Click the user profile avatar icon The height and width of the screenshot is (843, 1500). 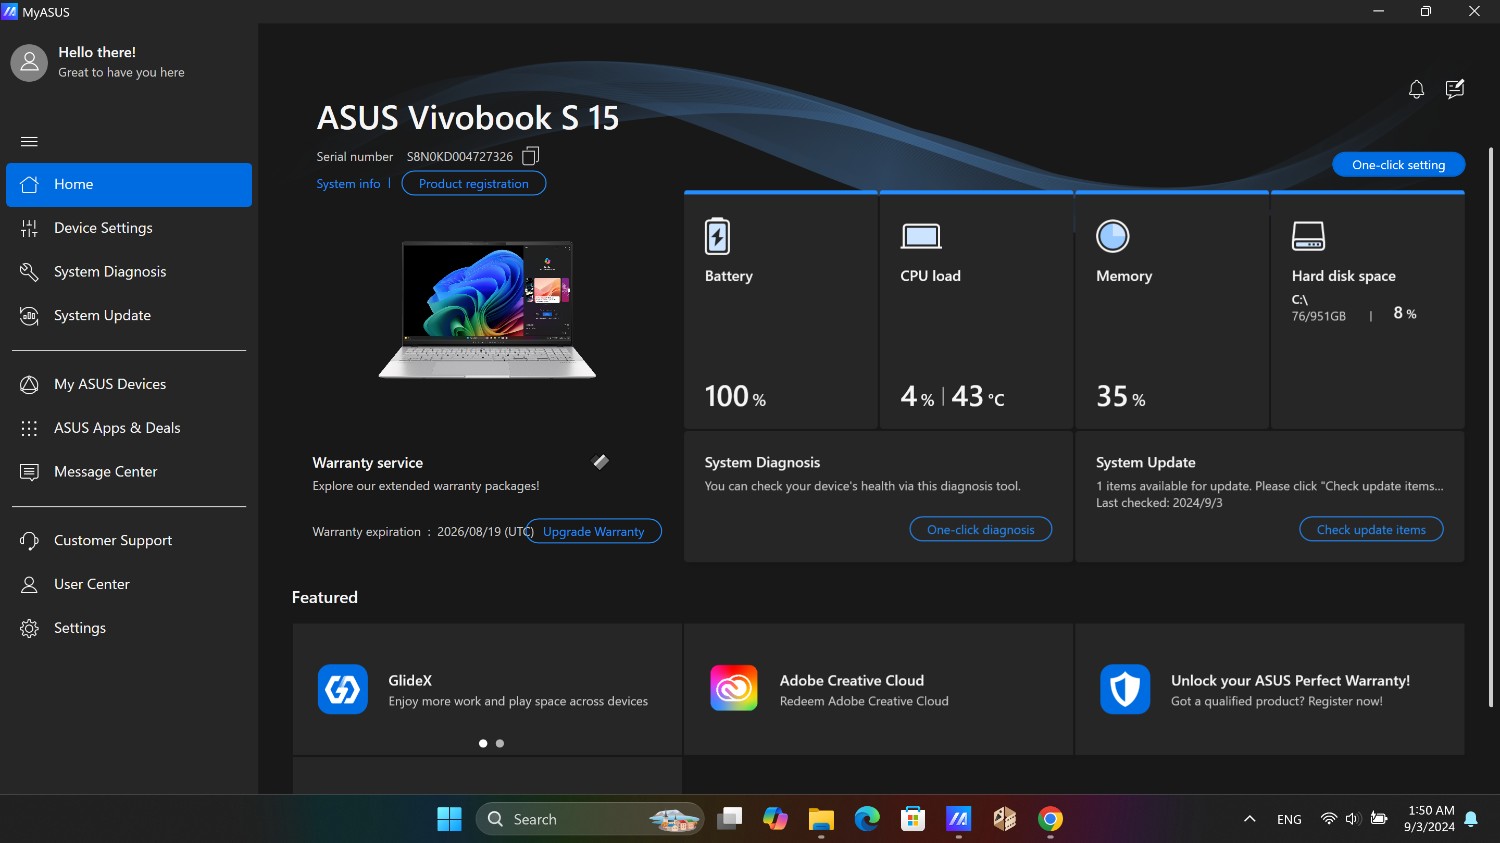point(29,62)
